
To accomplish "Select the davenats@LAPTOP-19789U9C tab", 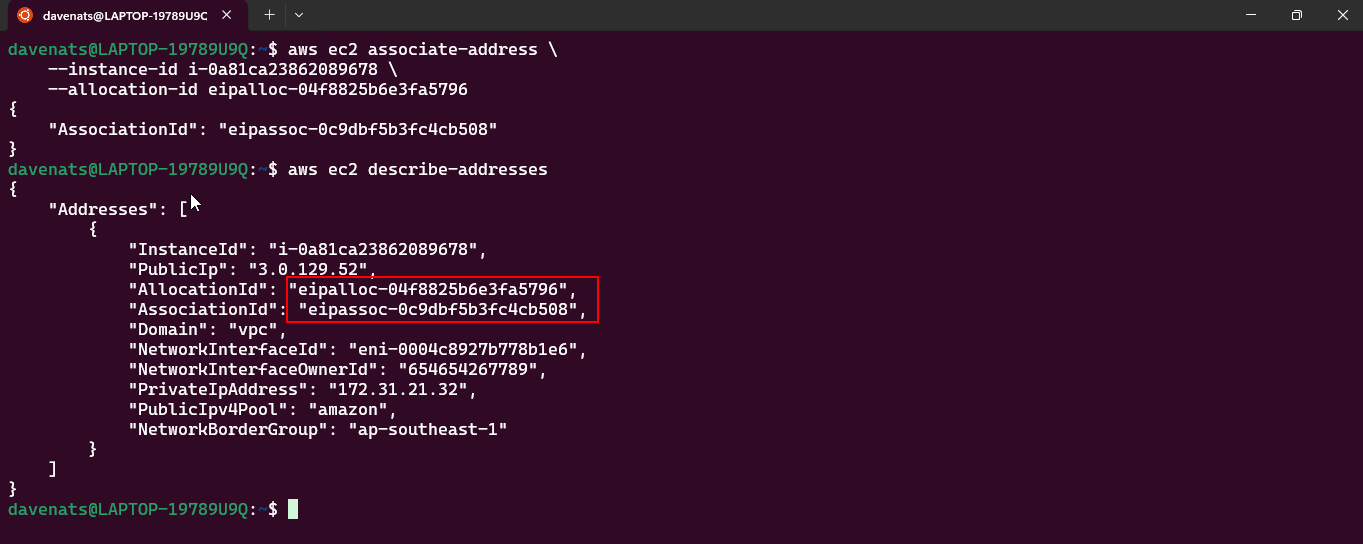I will 124,16.
